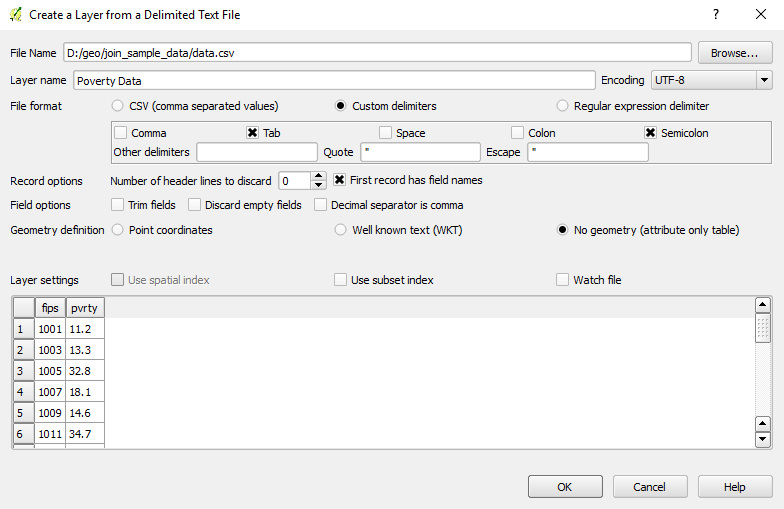The image size is (784, 509).
Task: Click the Browse... button
Action: coord(734,53)
